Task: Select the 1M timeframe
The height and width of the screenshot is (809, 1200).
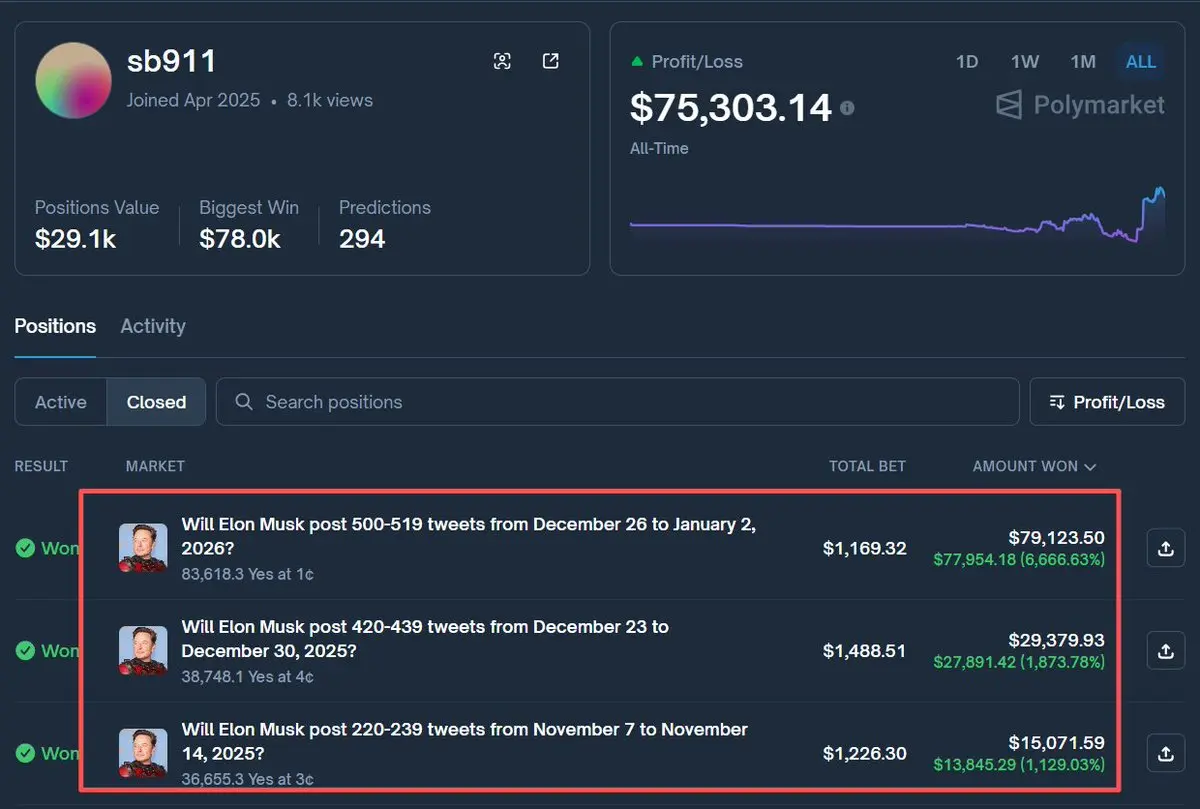Action: [1083, 62]
